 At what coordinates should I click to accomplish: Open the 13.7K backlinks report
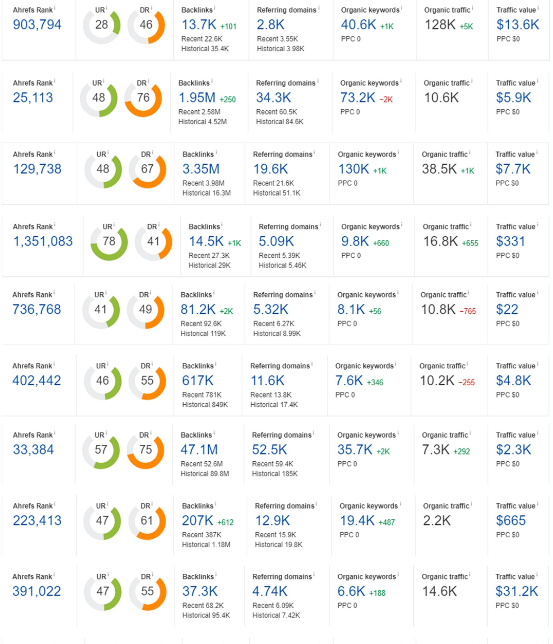click(199, 25)
